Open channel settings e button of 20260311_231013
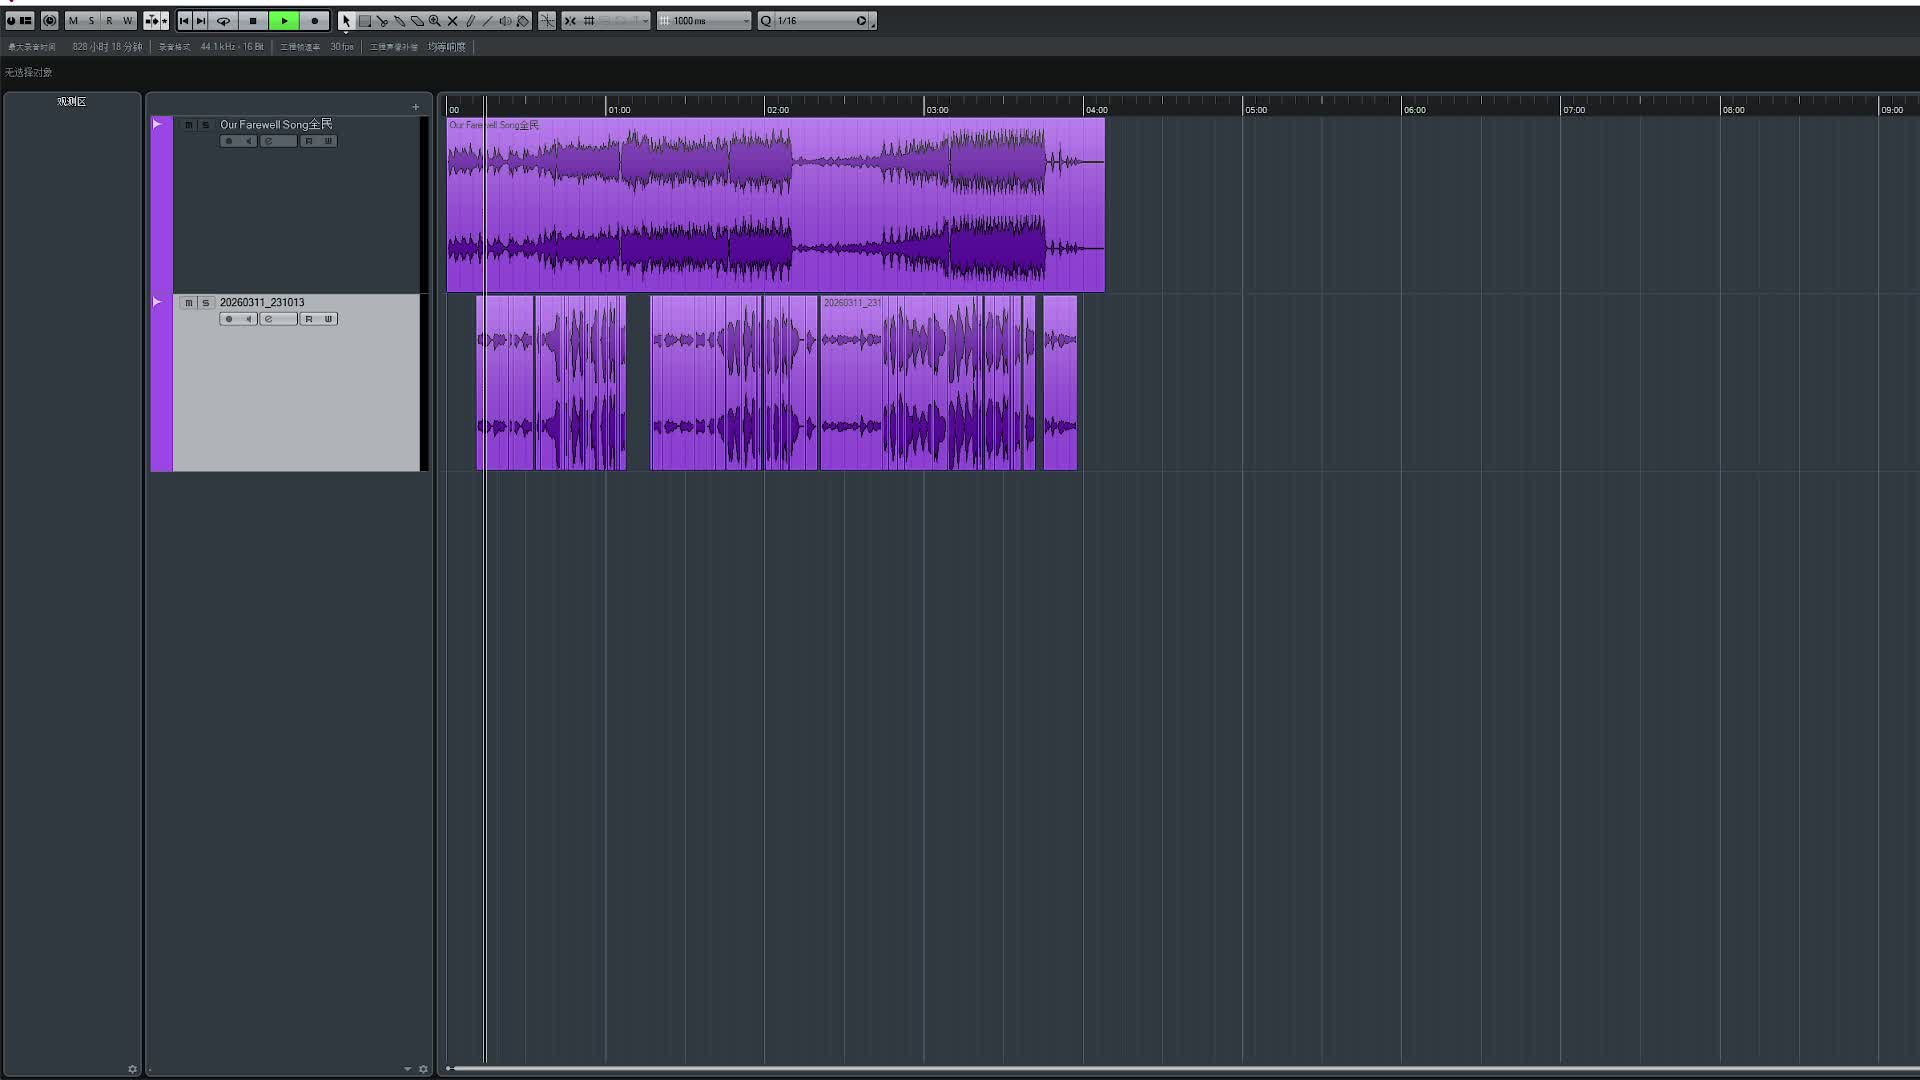This screenshot has width=1920, height=1080. 269,319
